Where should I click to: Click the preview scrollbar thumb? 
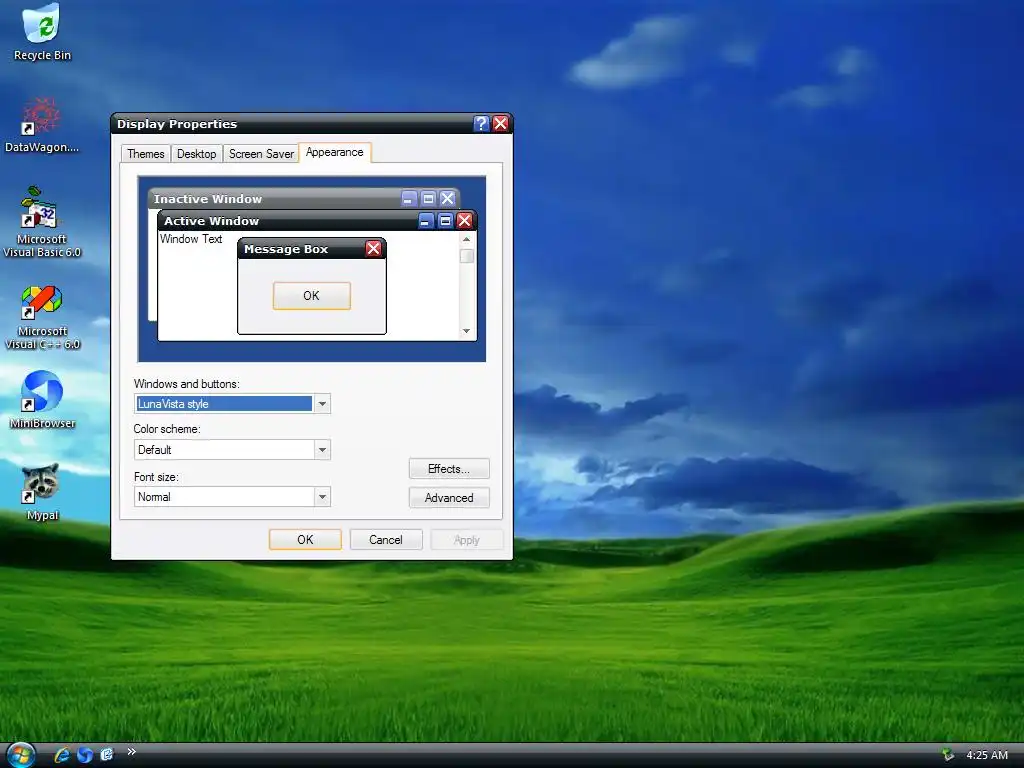click(466, 255)
